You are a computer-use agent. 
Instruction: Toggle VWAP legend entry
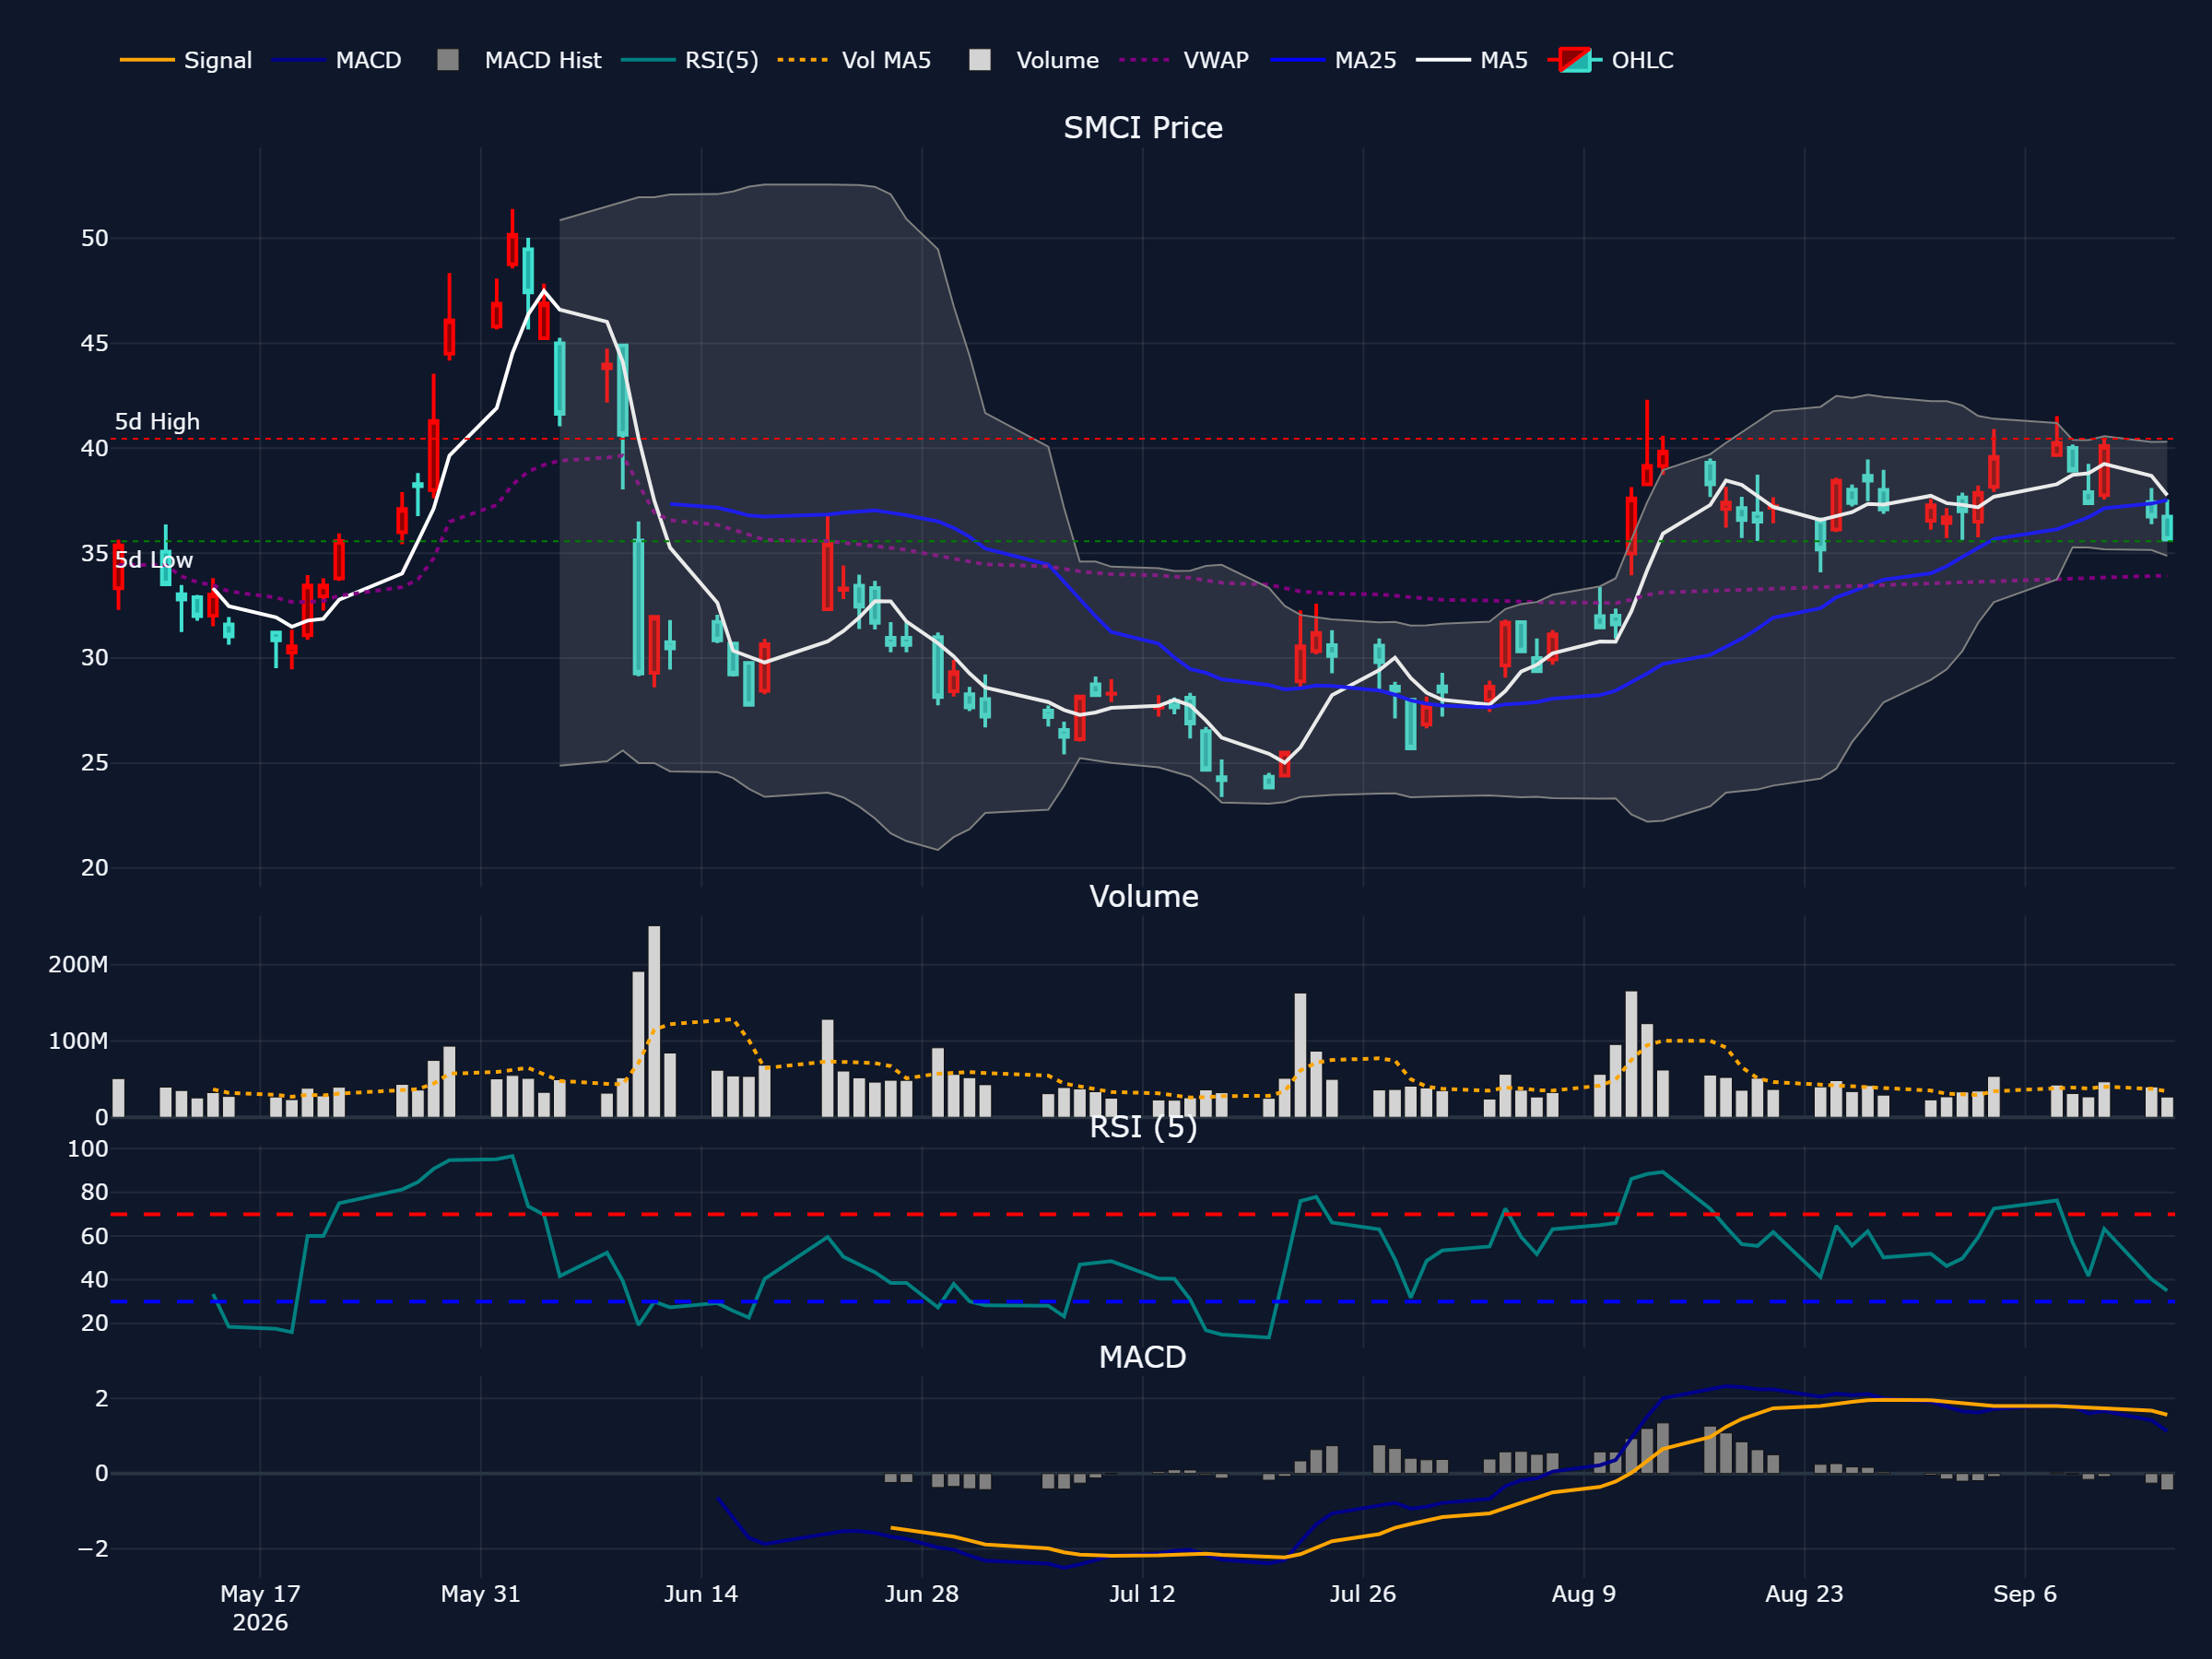click(1184, 60)
